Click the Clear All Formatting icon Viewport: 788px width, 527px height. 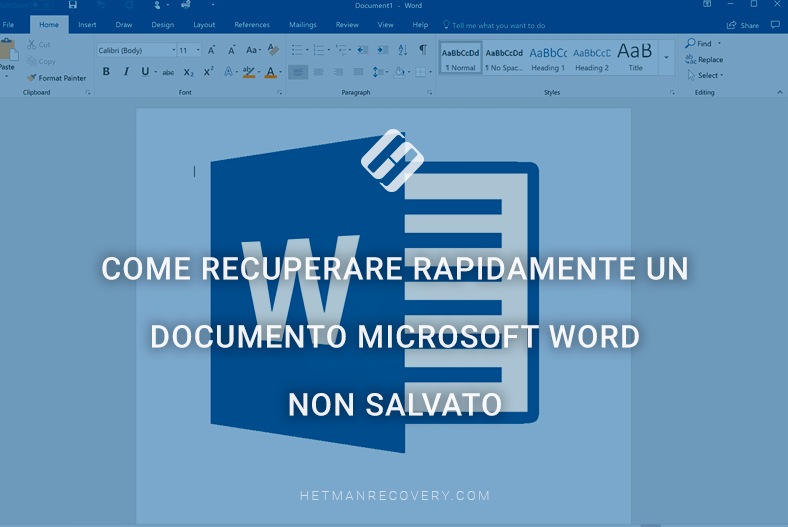273,50
